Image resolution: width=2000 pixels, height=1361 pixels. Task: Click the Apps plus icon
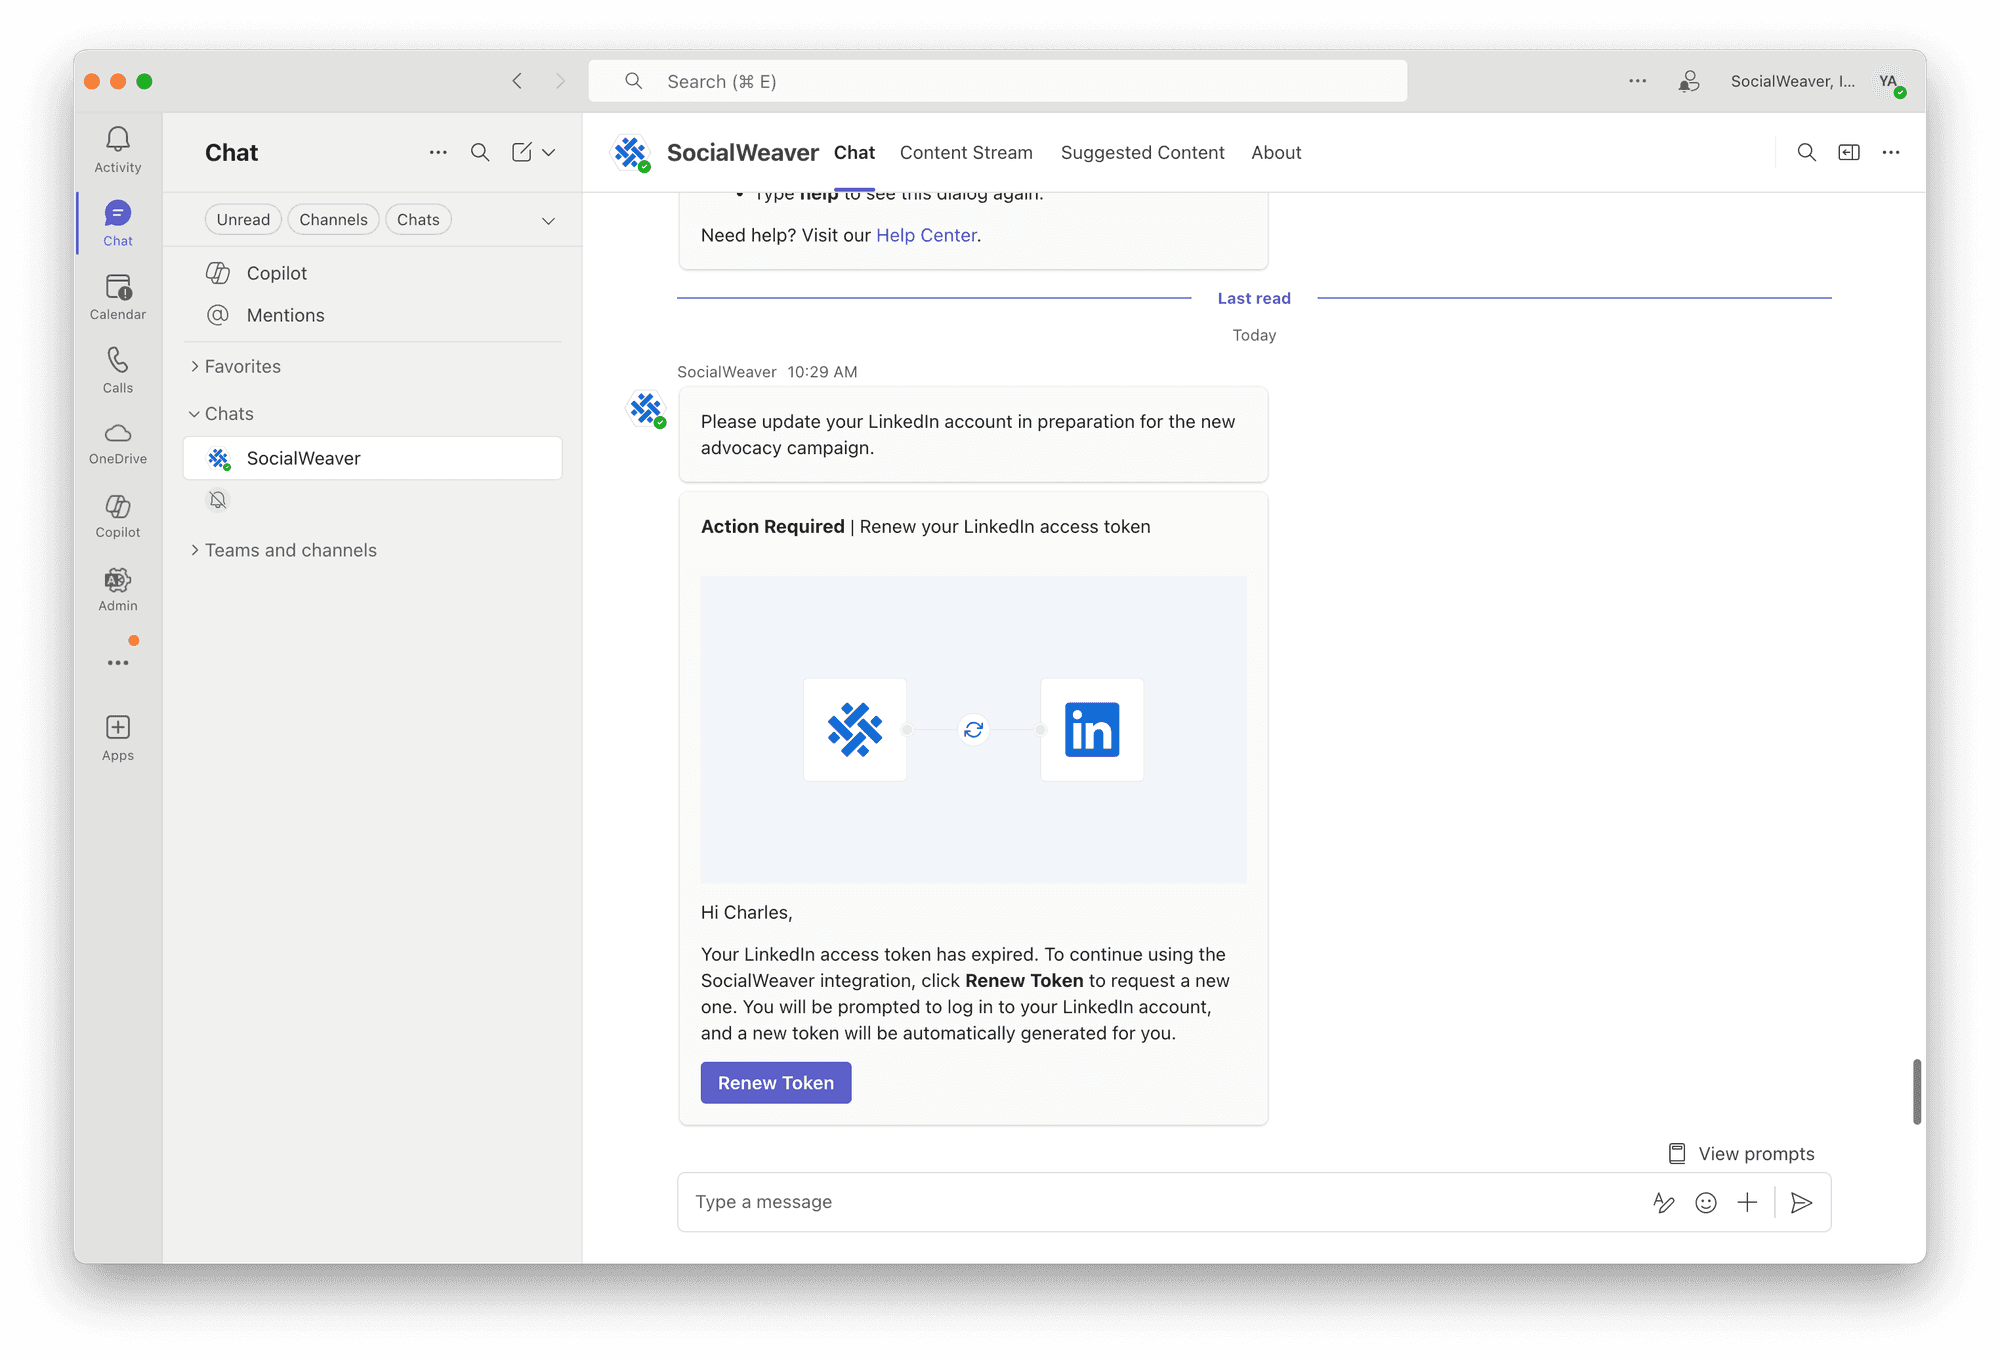(x=118, y=728)
